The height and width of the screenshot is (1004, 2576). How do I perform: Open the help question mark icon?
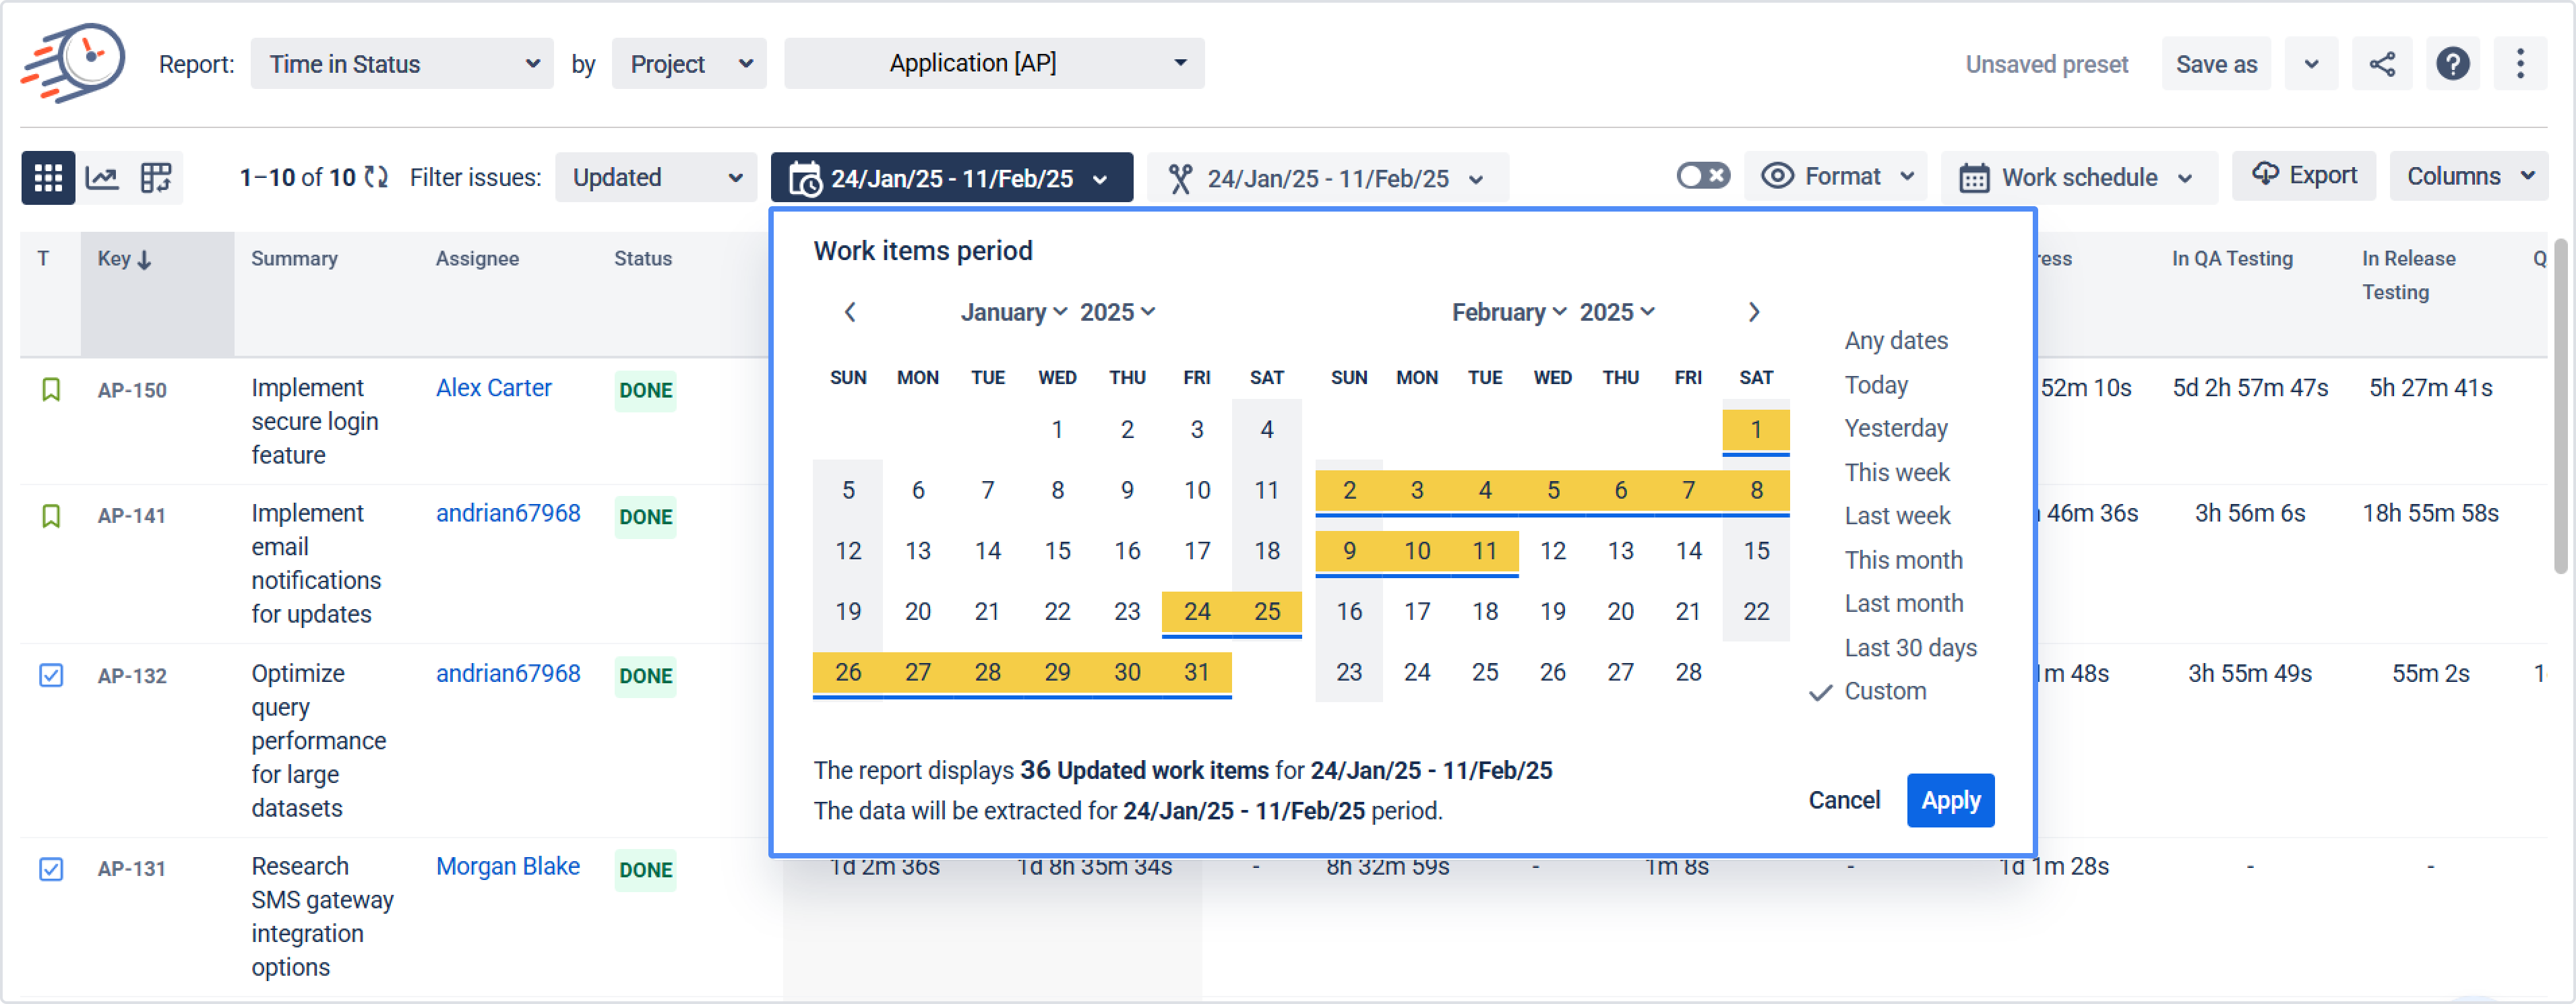tap(2452, 64)
